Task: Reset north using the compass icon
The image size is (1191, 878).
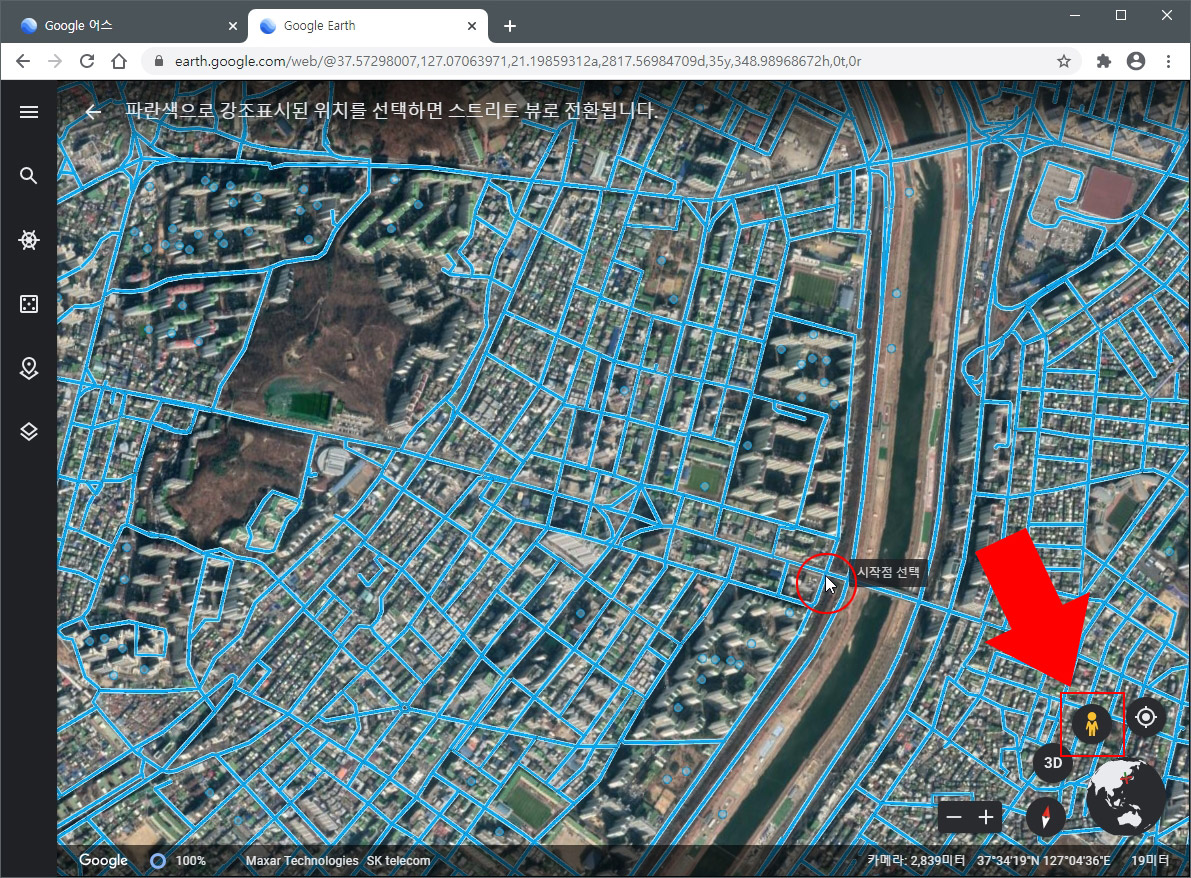Action: click(x=1046, y=816)
